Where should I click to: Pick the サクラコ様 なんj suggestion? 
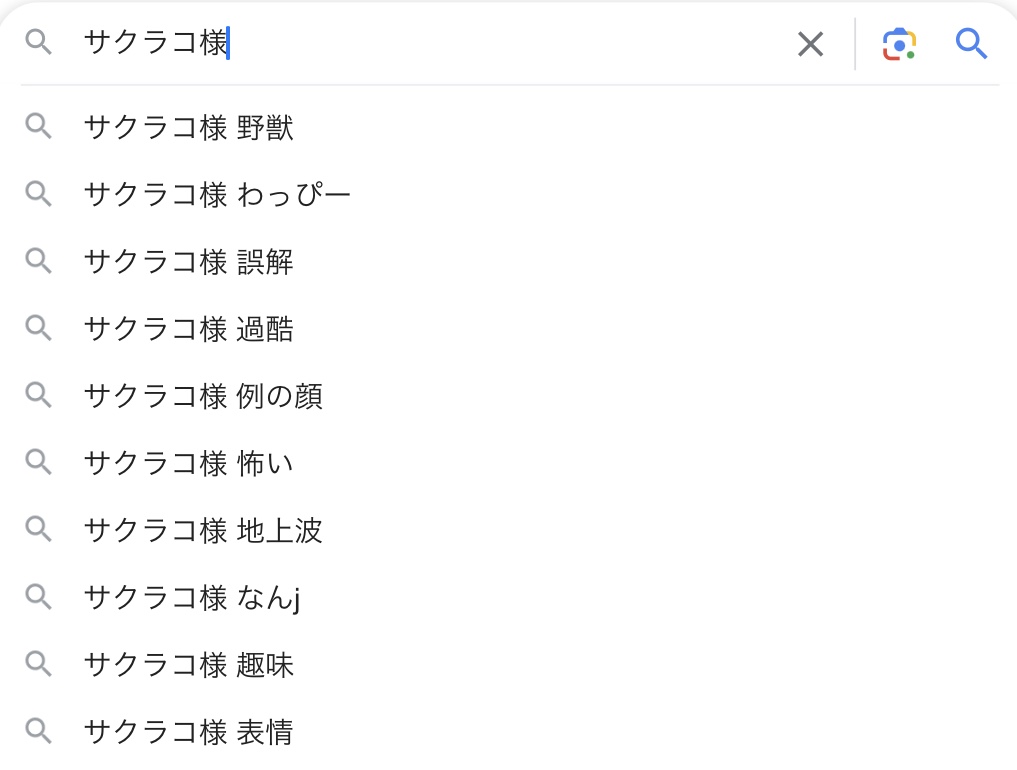coord(192,597)
